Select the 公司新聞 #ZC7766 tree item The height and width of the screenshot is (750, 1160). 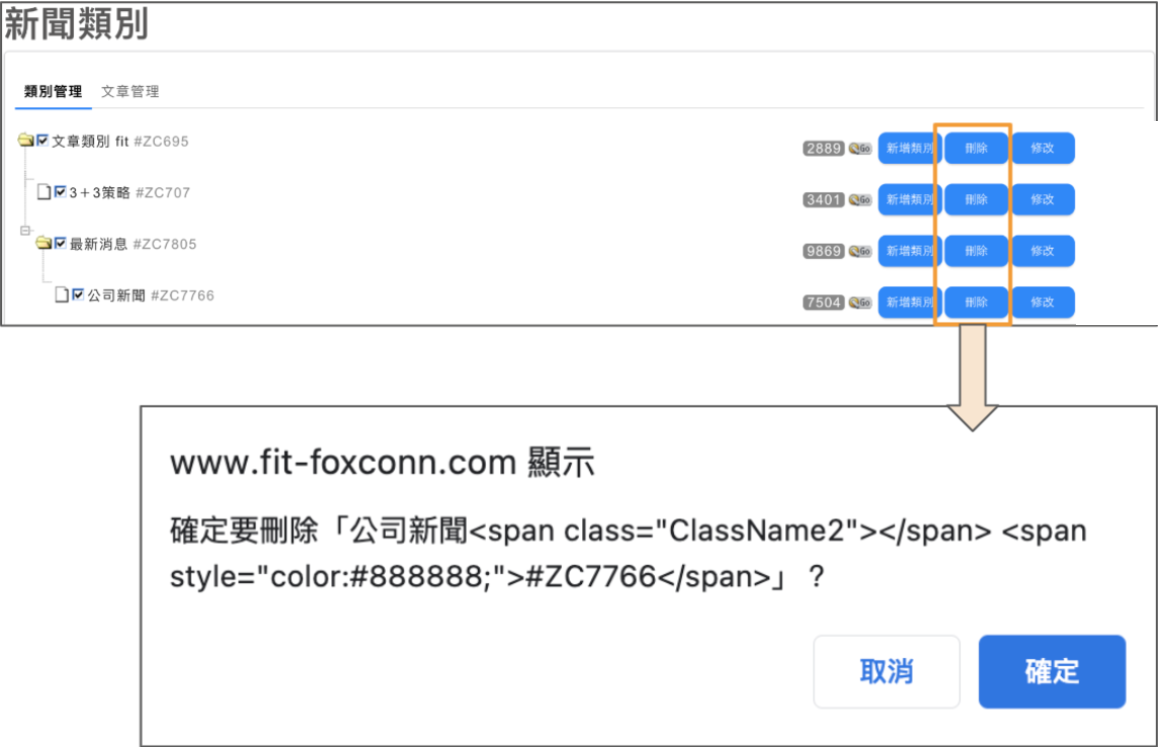(x=151, y=295)
